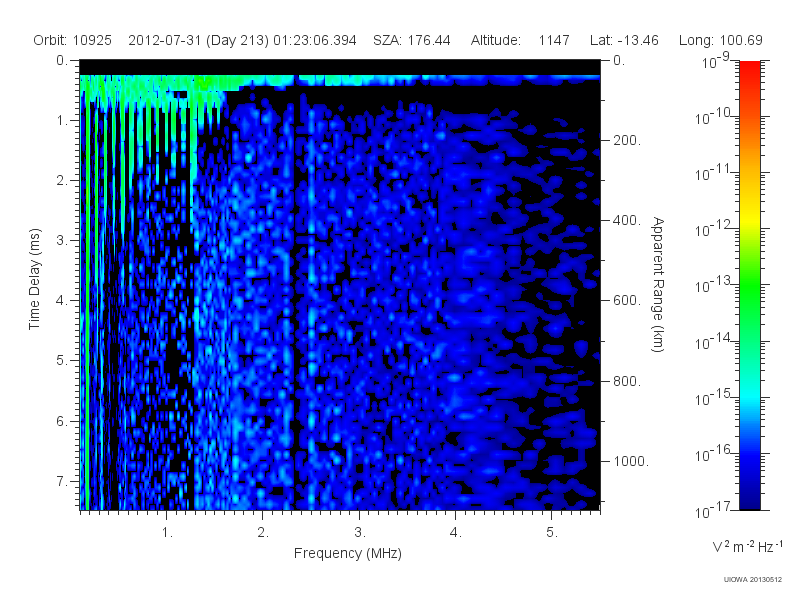The image size is (800, 600).
Task: Click the '10⁻¹⁶' color scale tick label
Action: [x=715, y=454]
